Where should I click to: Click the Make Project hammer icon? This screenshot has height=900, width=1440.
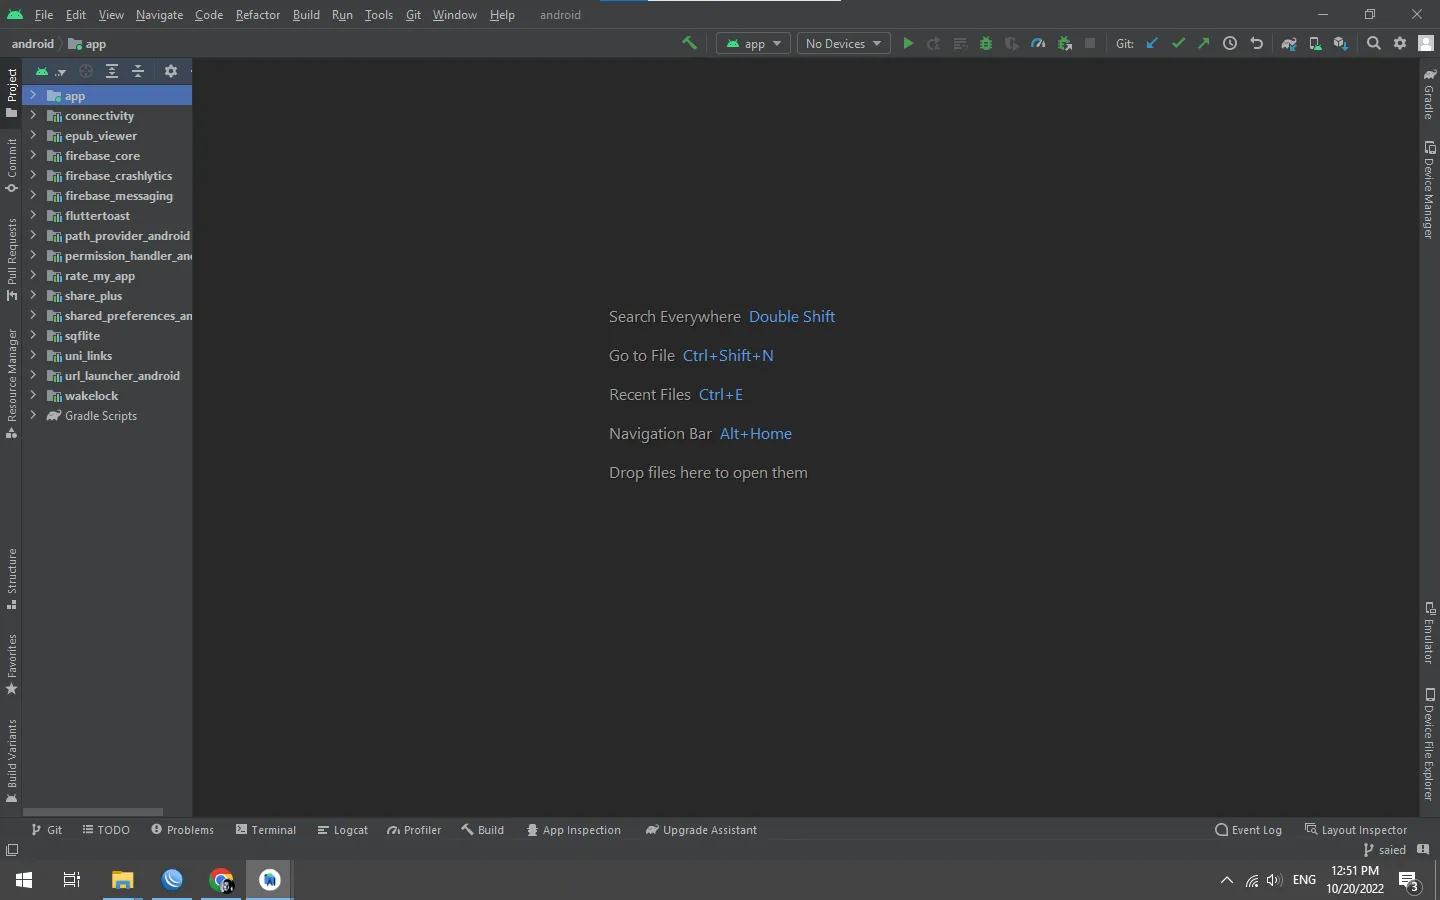[689, 43]
